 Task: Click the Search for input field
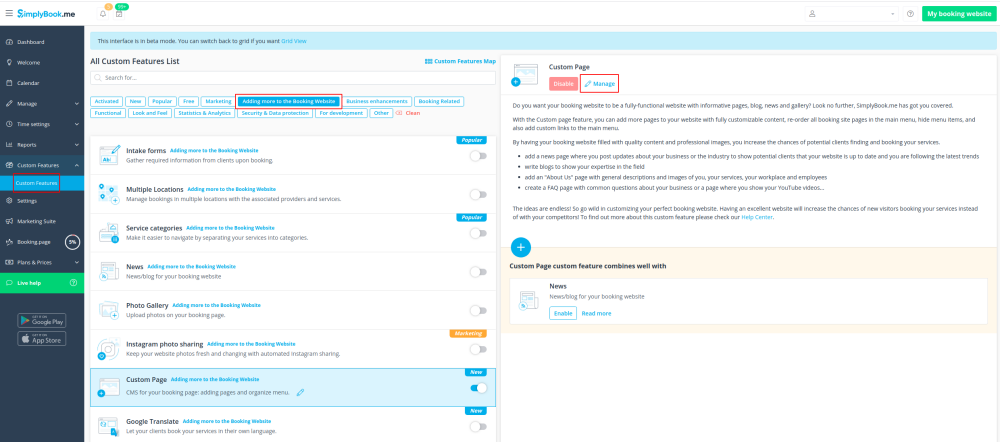pos(290,77)
